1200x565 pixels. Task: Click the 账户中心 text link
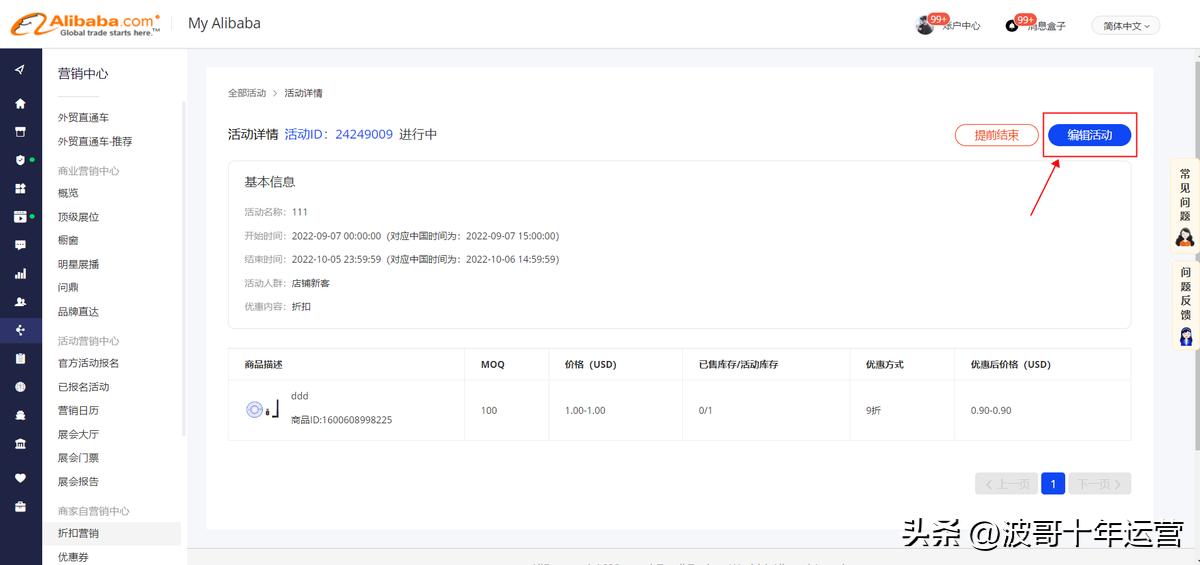point(962,26)
